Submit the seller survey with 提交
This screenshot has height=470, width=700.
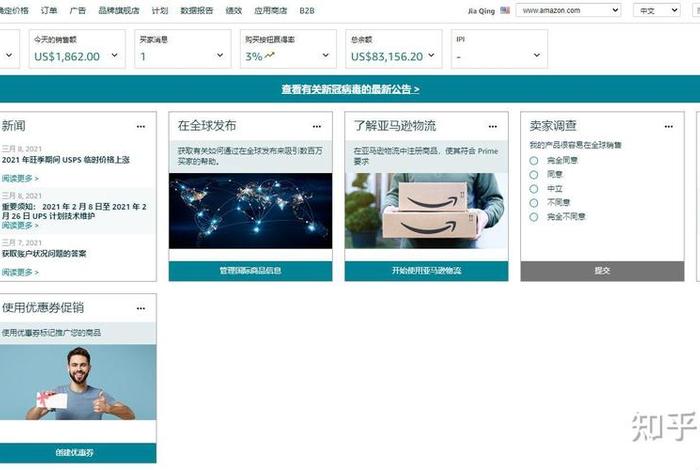click(602, 271)
